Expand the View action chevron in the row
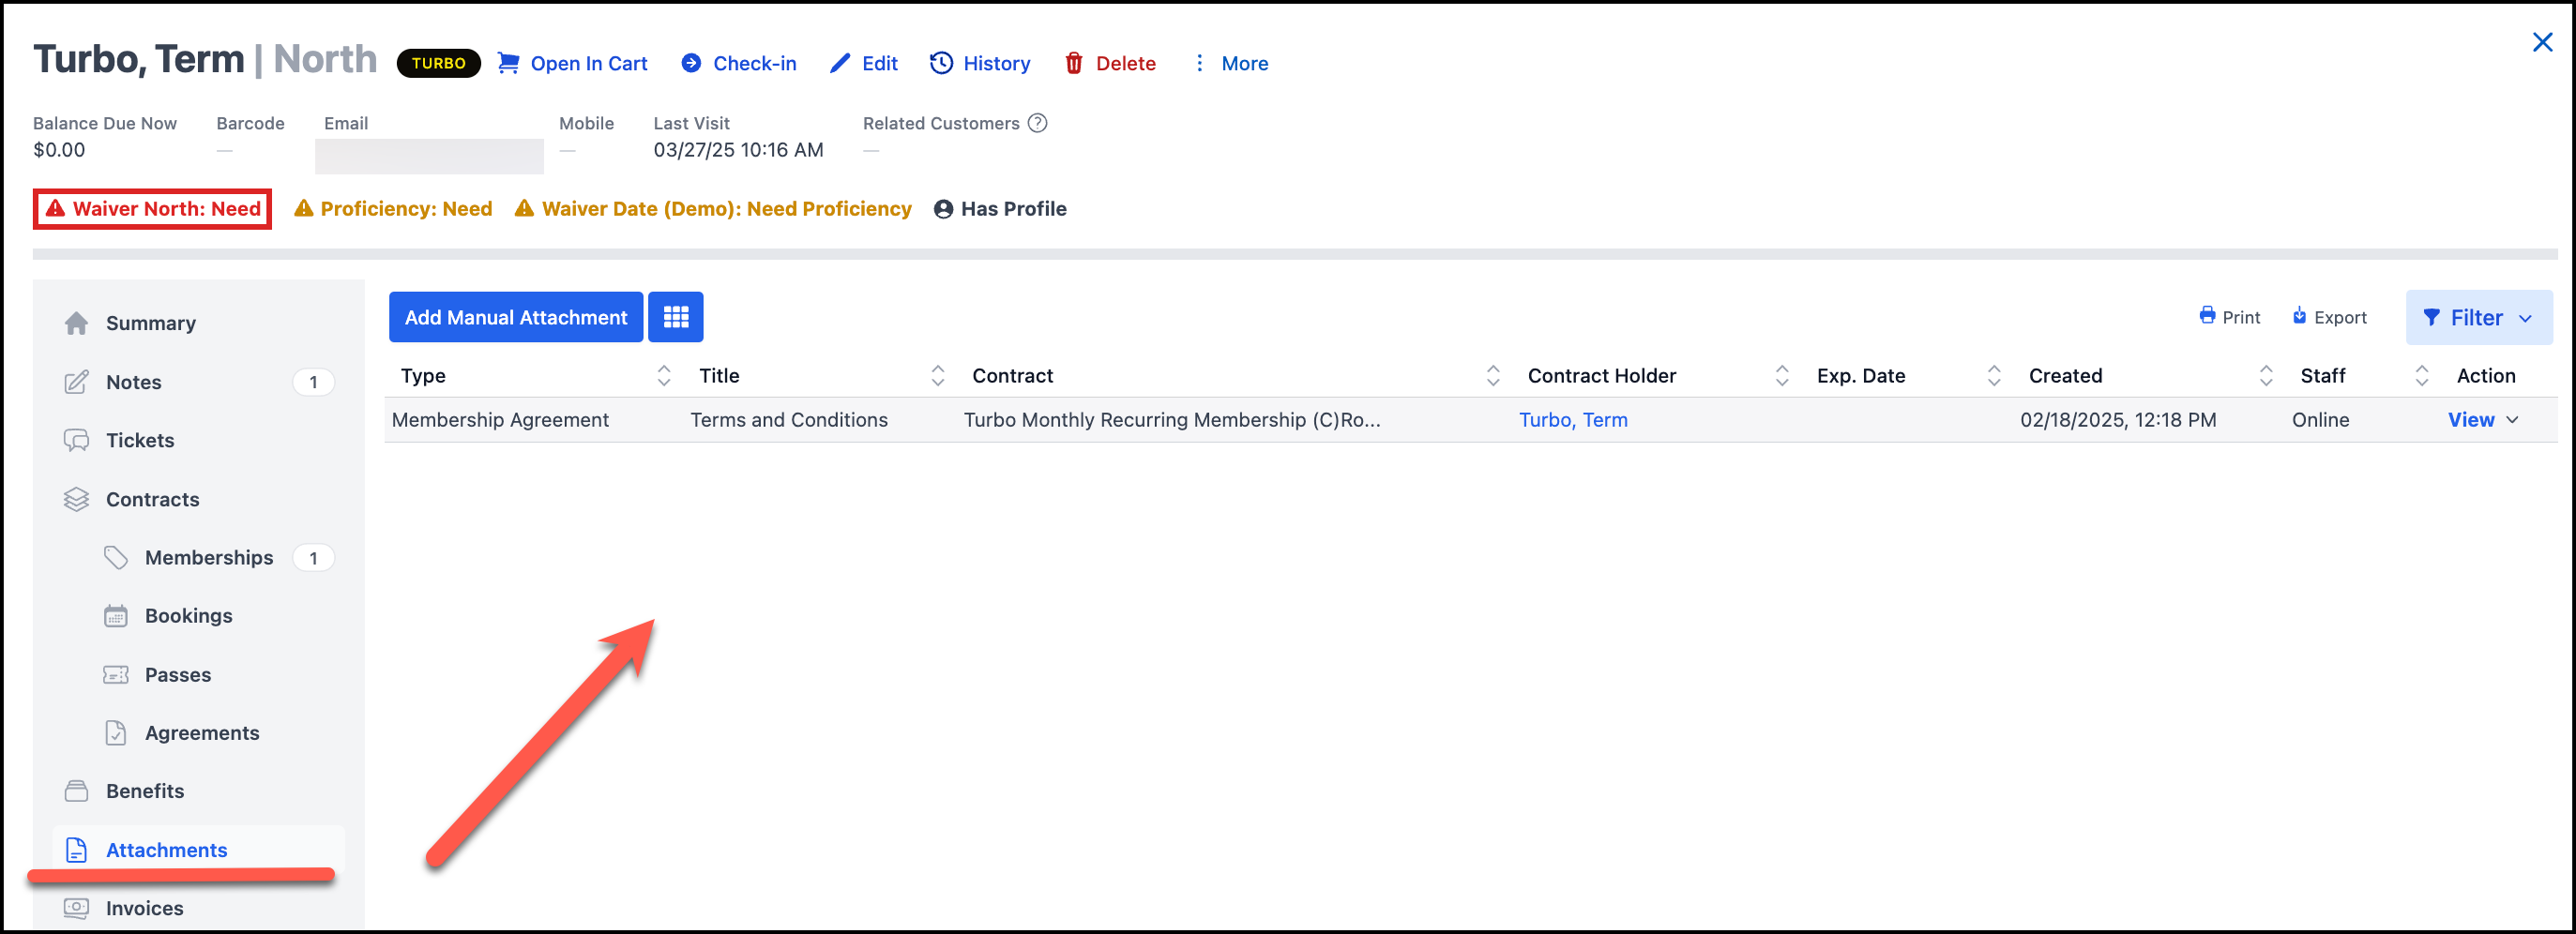This screenshot has width=2576, height=934. coord(2512,420)
